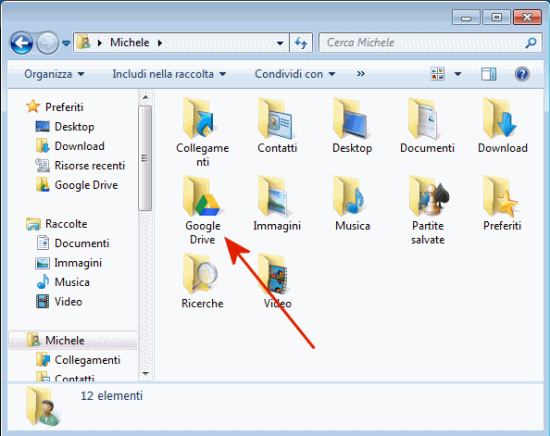Viewport: 550px width, 436px height.
Task: Open the Organizza menu
Action: (x=54, y=74)
